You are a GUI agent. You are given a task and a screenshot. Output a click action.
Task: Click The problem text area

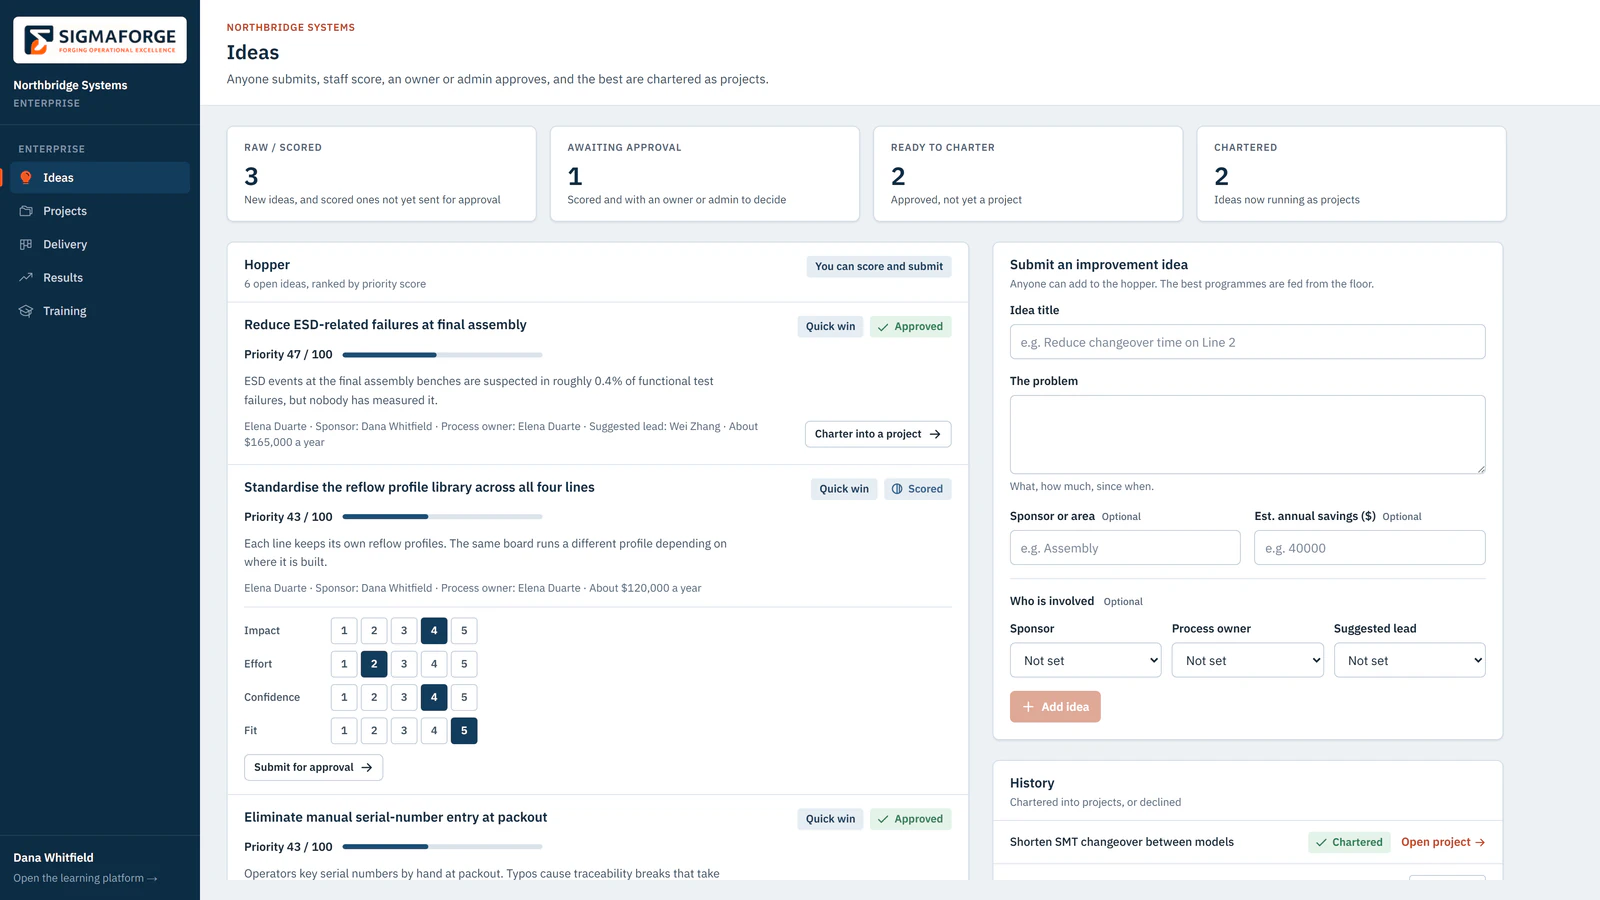[1248, 435]
